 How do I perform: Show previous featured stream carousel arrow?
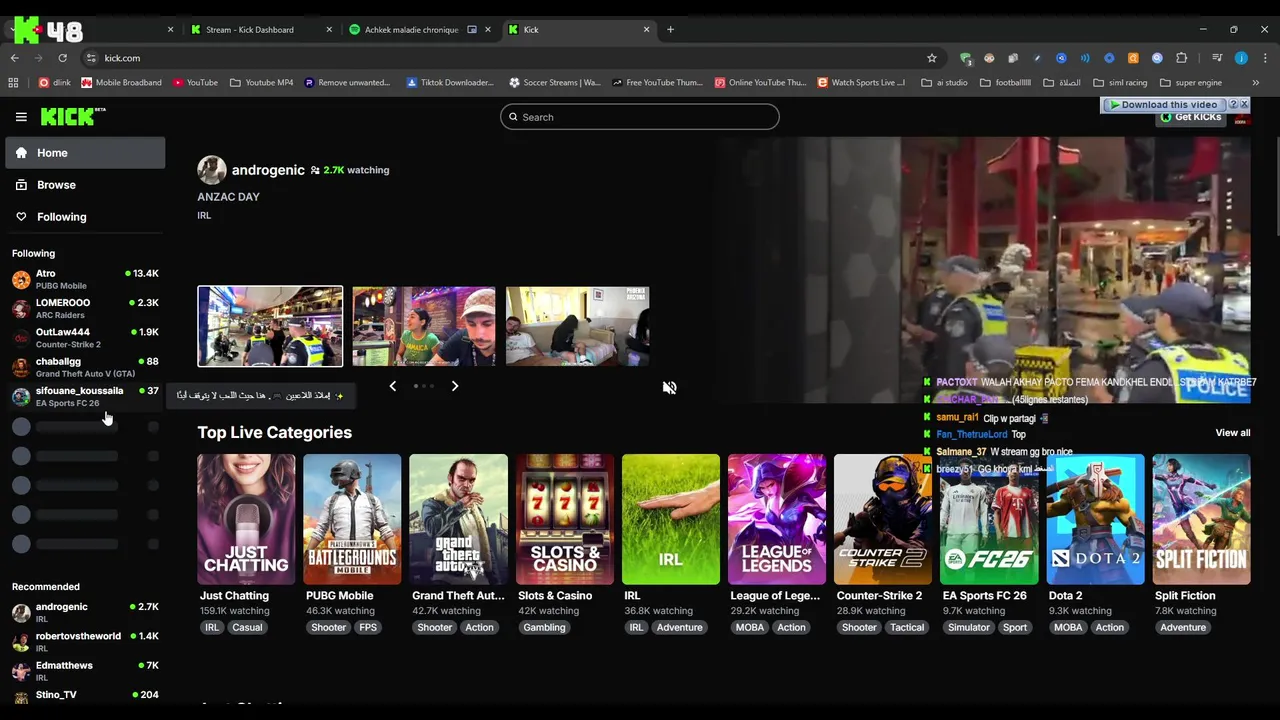tap(392, 386)
